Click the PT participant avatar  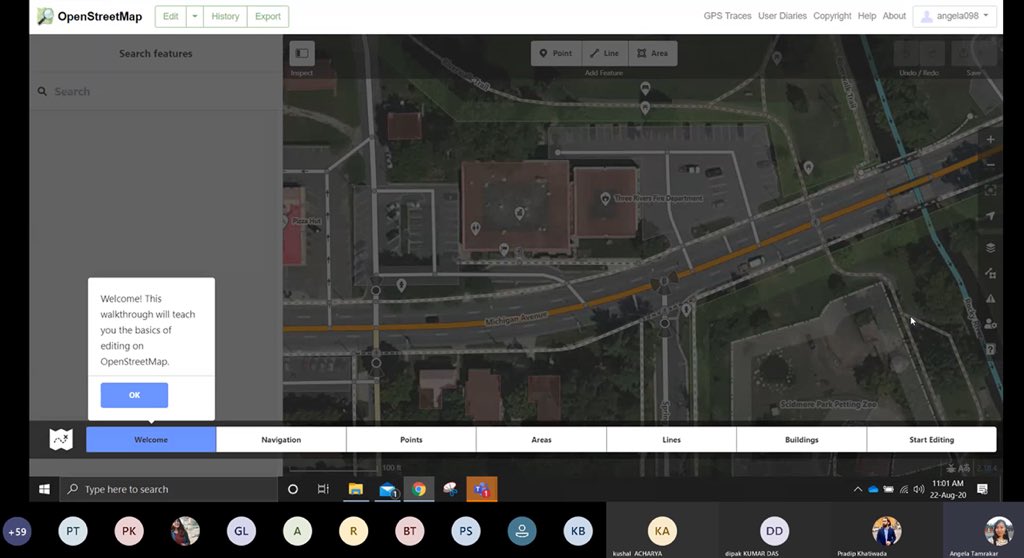coord(72,532)
